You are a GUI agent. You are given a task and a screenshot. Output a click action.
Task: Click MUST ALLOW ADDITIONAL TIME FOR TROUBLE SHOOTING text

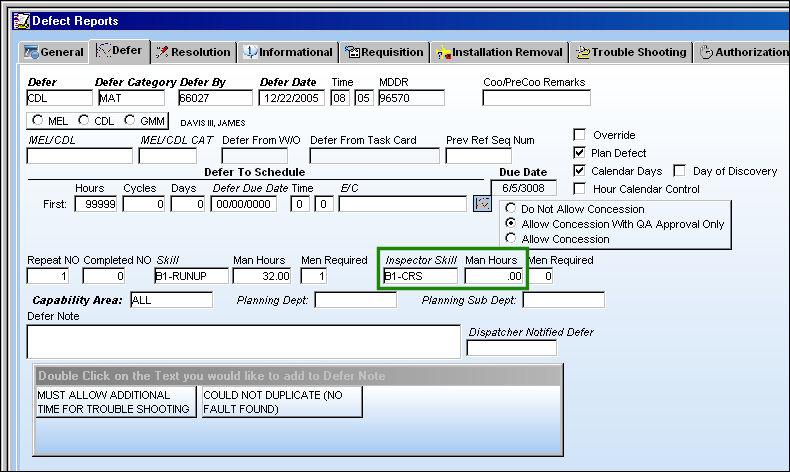(115, 402)
